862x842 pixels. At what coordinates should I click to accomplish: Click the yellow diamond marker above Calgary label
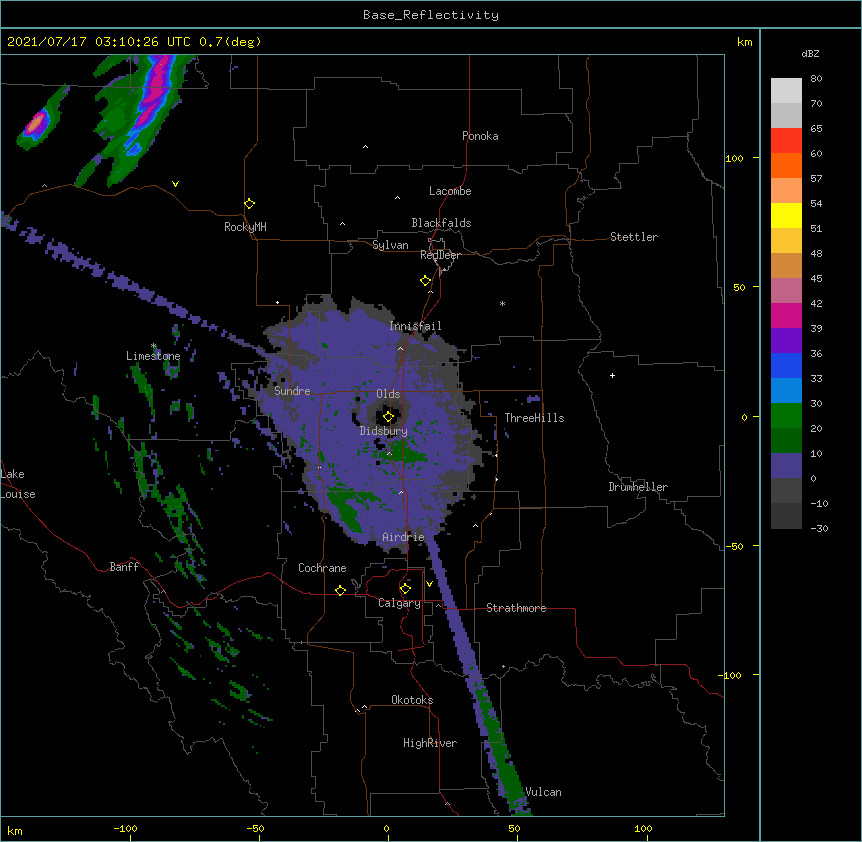[x=405, y=589]
